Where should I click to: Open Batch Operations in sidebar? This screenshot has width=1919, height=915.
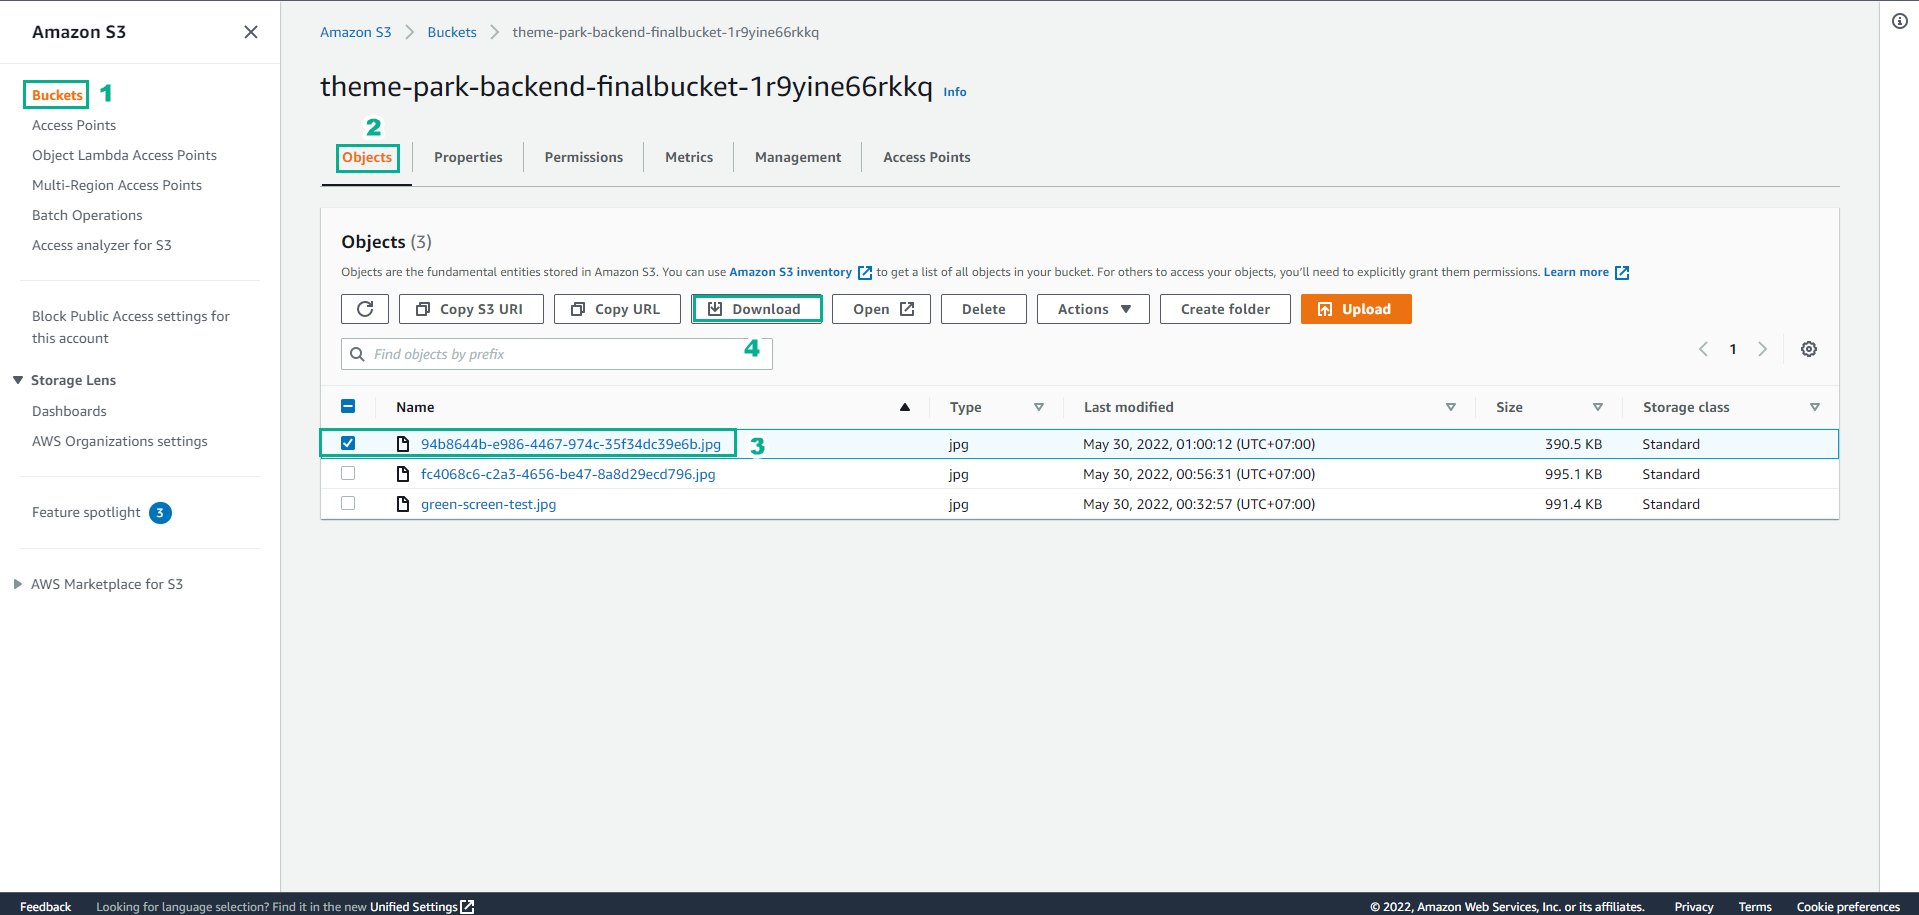[x=87, y=215]
